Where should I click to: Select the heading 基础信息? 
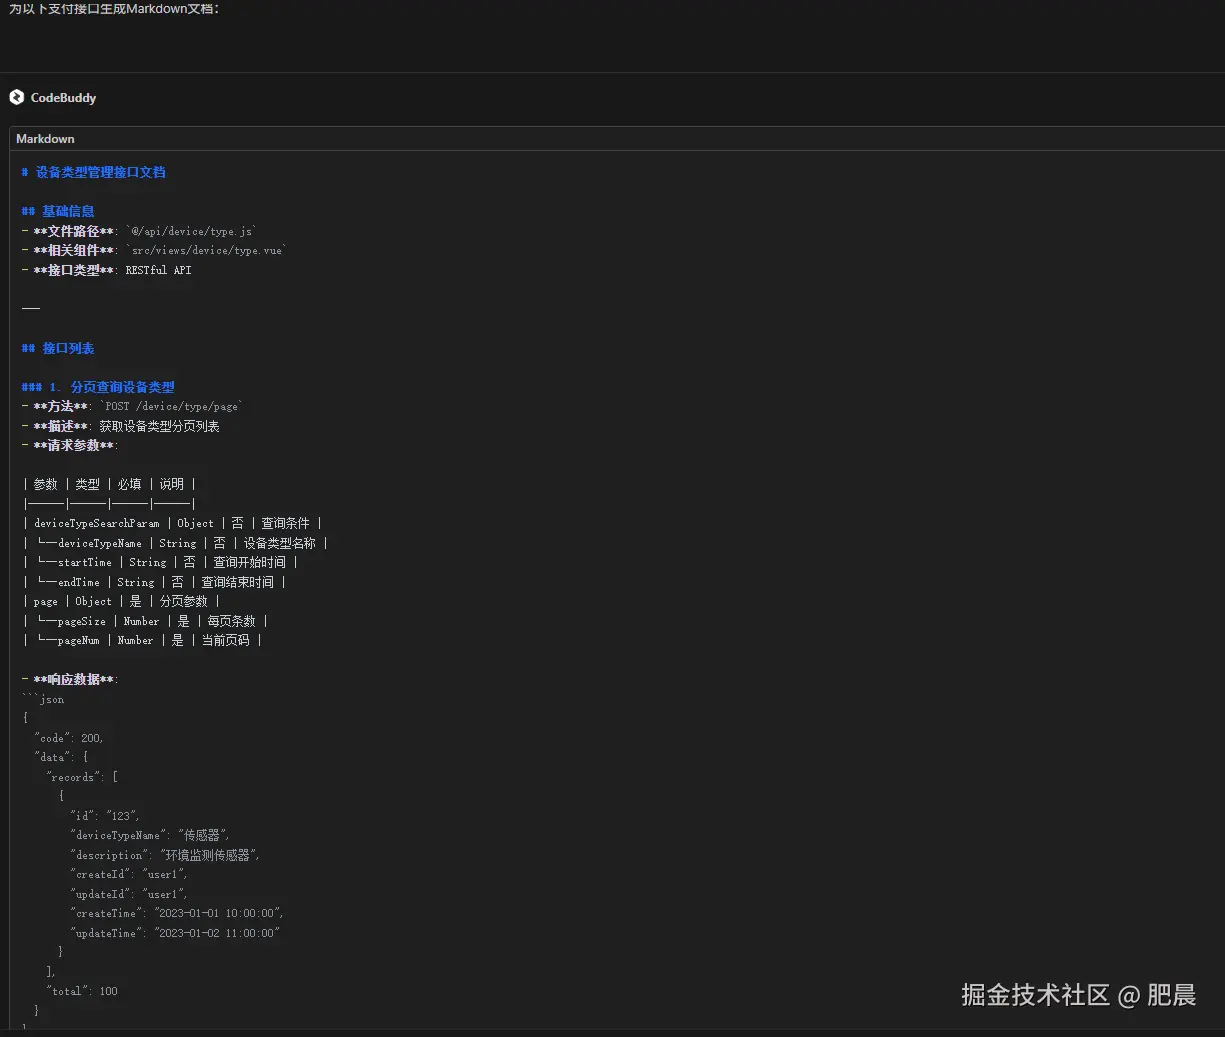pyautogui.click(x=58, y=211)
